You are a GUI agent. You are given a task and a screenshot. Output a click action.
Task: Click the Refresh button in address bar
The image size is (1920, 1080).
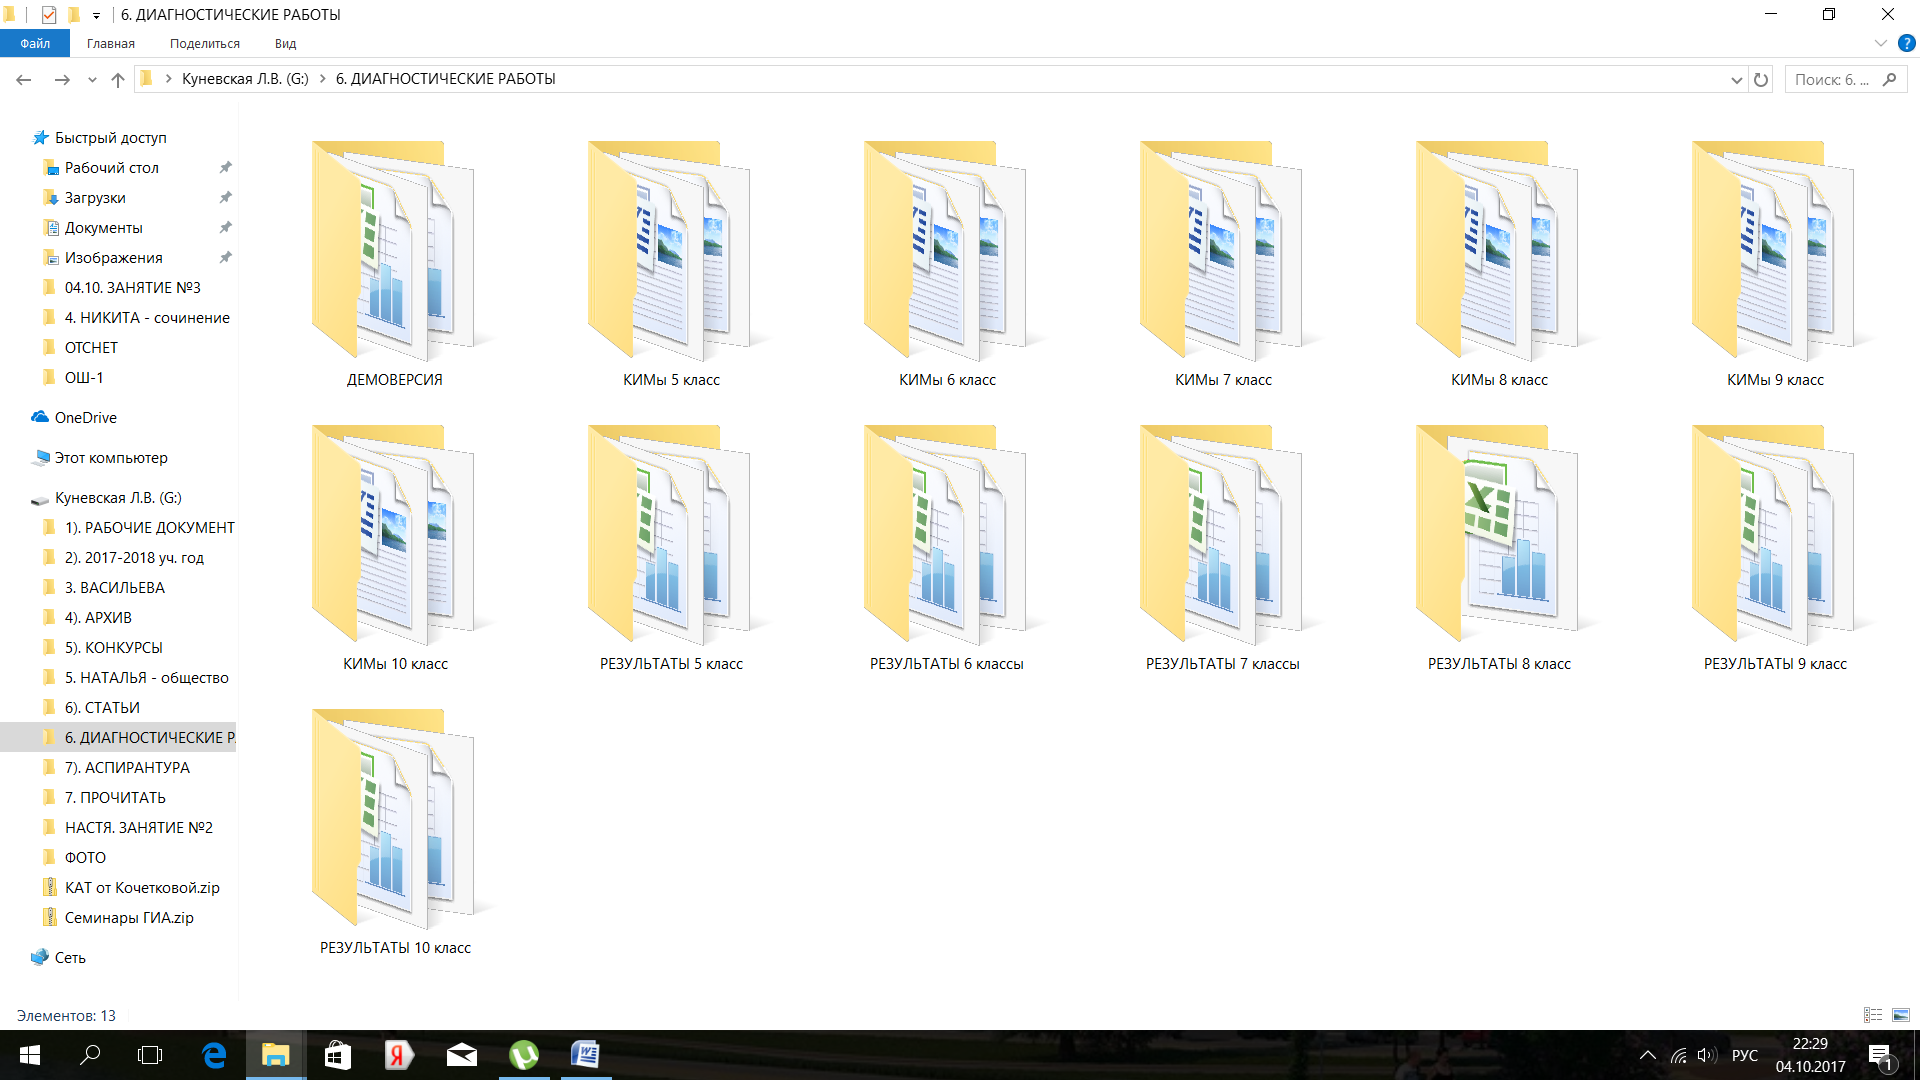(x=1761, y=79)
